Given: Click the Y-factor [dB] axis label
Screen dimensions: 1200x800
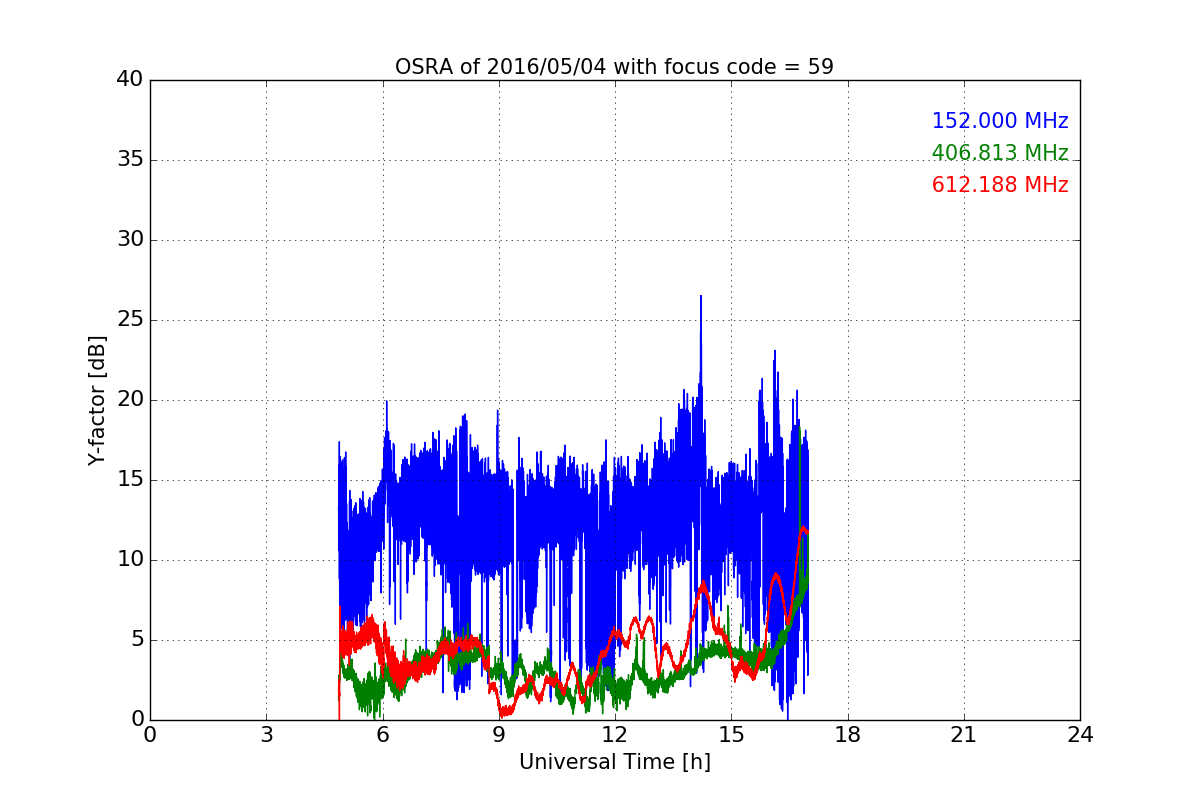Looking at the screenshot, I should [97, 400].
